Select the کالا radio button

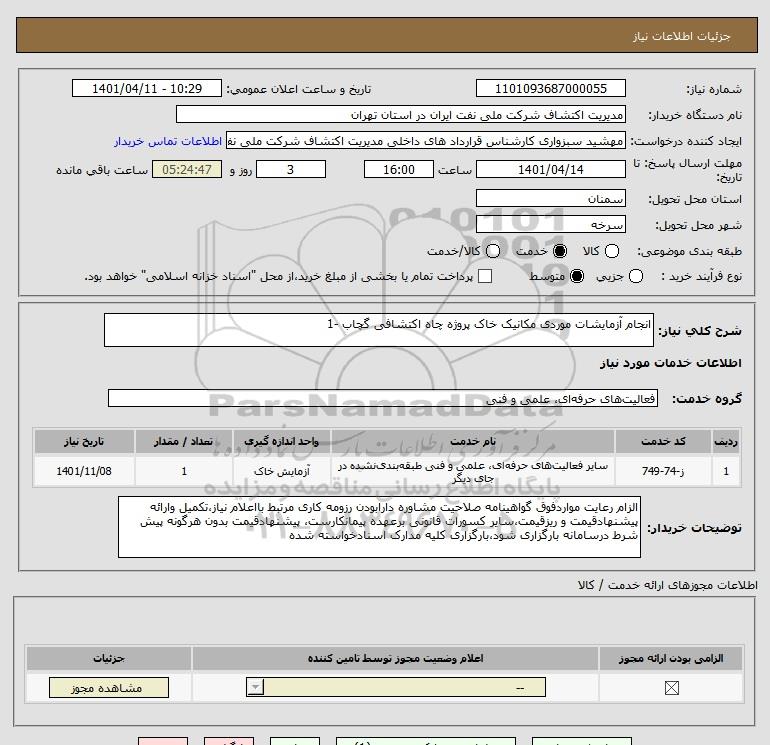click(611, 251)
